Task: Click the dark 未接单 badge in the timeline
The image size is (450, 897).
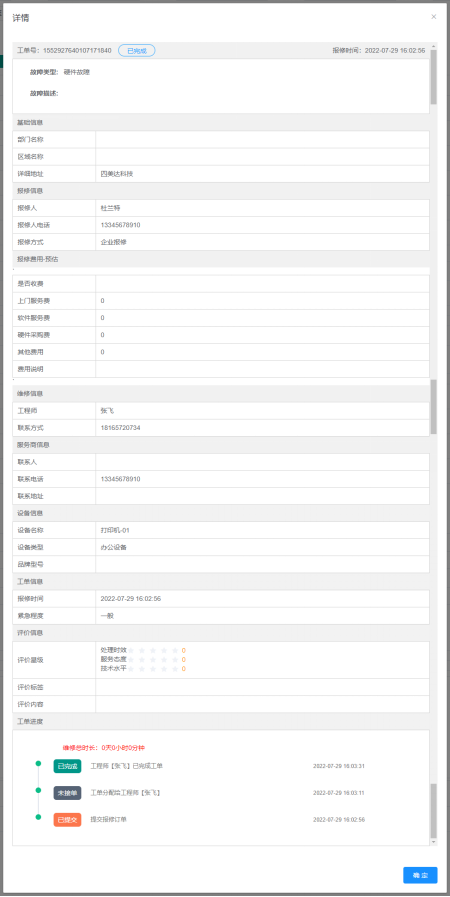Action: [67, 793]
